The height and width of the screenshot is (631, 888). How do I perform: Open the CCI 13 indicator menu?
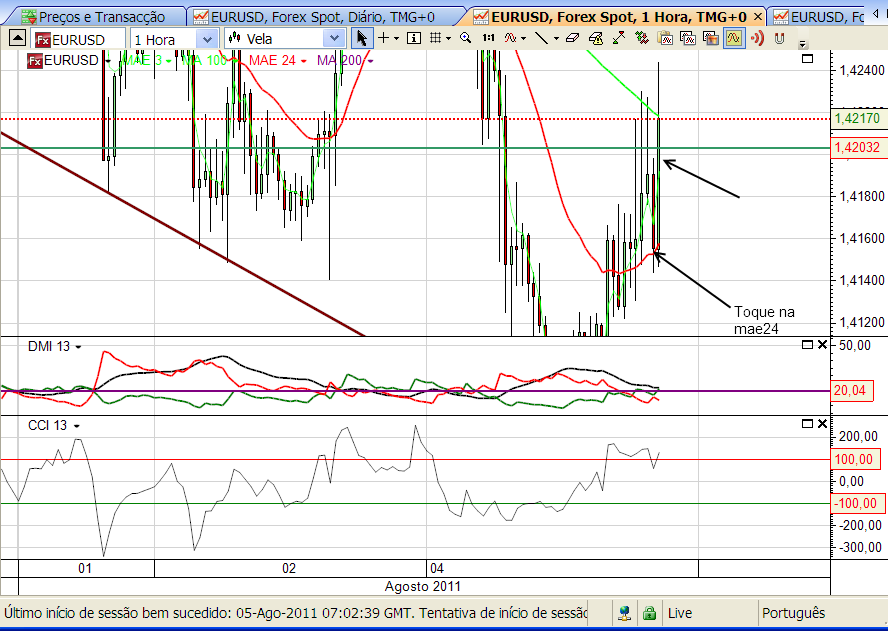(76, 426)
